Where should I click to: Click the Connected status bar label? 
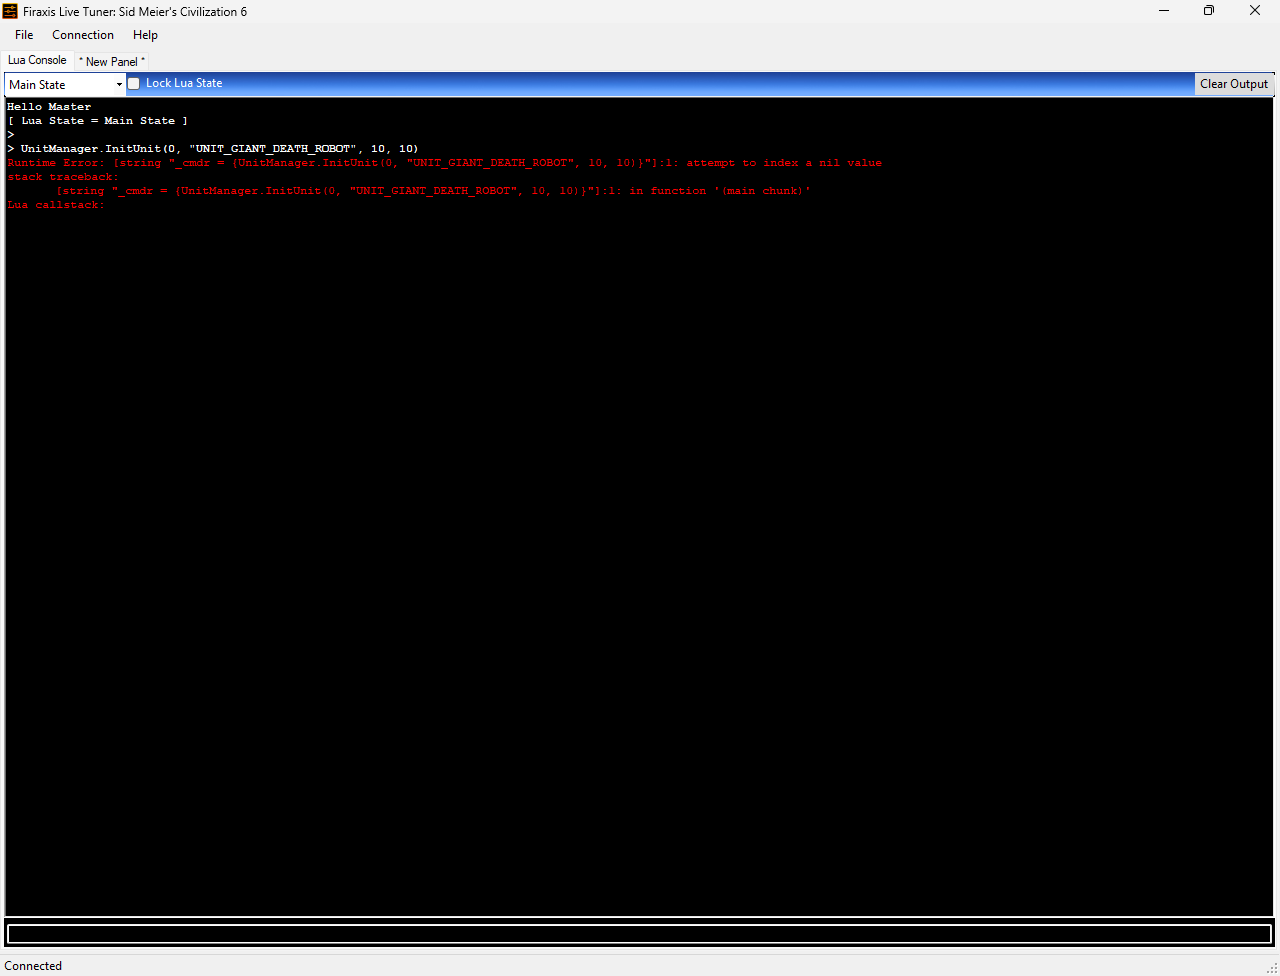pos(34,966)
